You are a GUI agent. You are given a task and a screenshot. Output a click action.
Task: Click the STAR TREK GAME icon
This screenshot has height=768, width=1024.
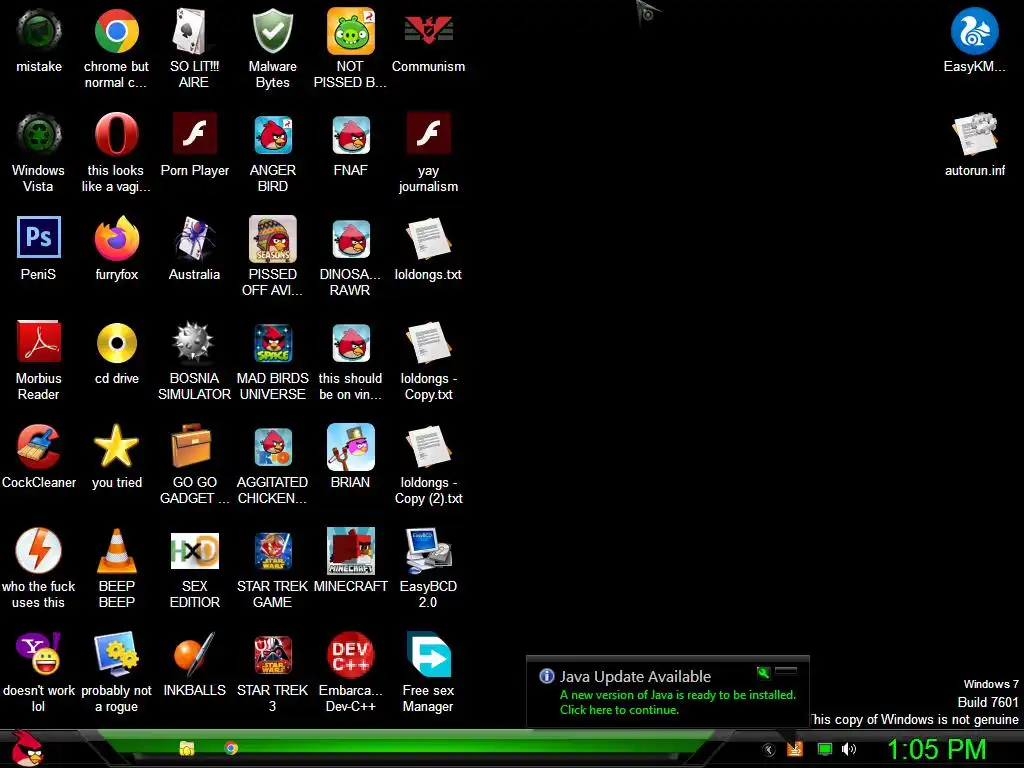tap(272, 551)
